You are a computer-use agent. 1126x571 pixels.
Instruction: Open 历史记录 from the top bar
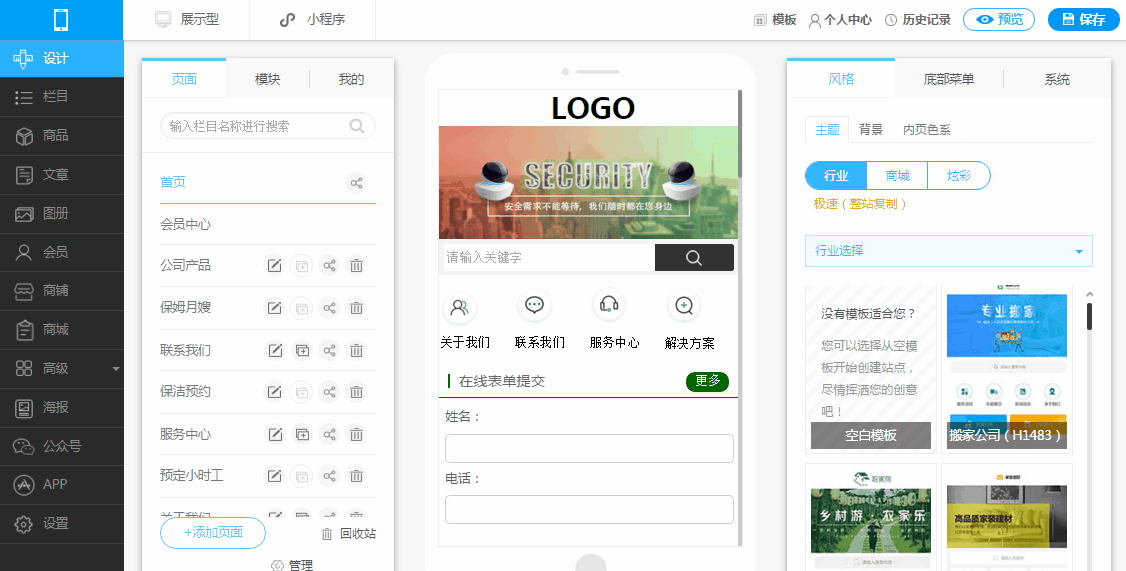(x=918, y=20)
